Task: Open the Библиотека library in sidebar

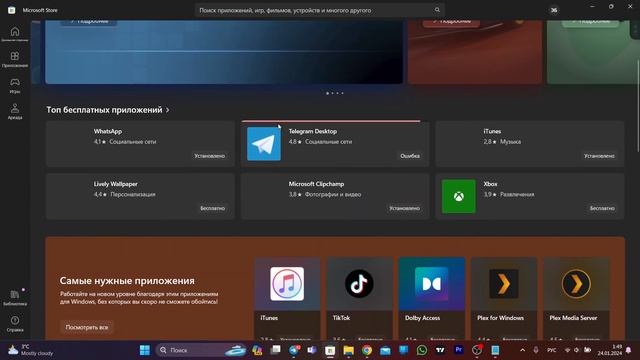Action: (x=15, y=298)
